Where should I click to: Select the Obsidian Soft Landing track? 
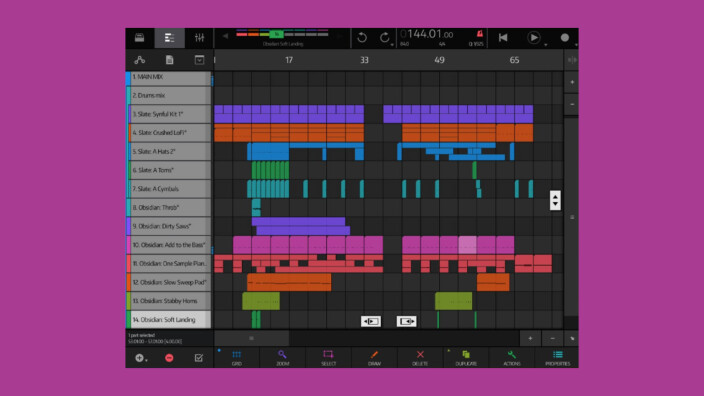pyautogui.click(x=170, y=320)
